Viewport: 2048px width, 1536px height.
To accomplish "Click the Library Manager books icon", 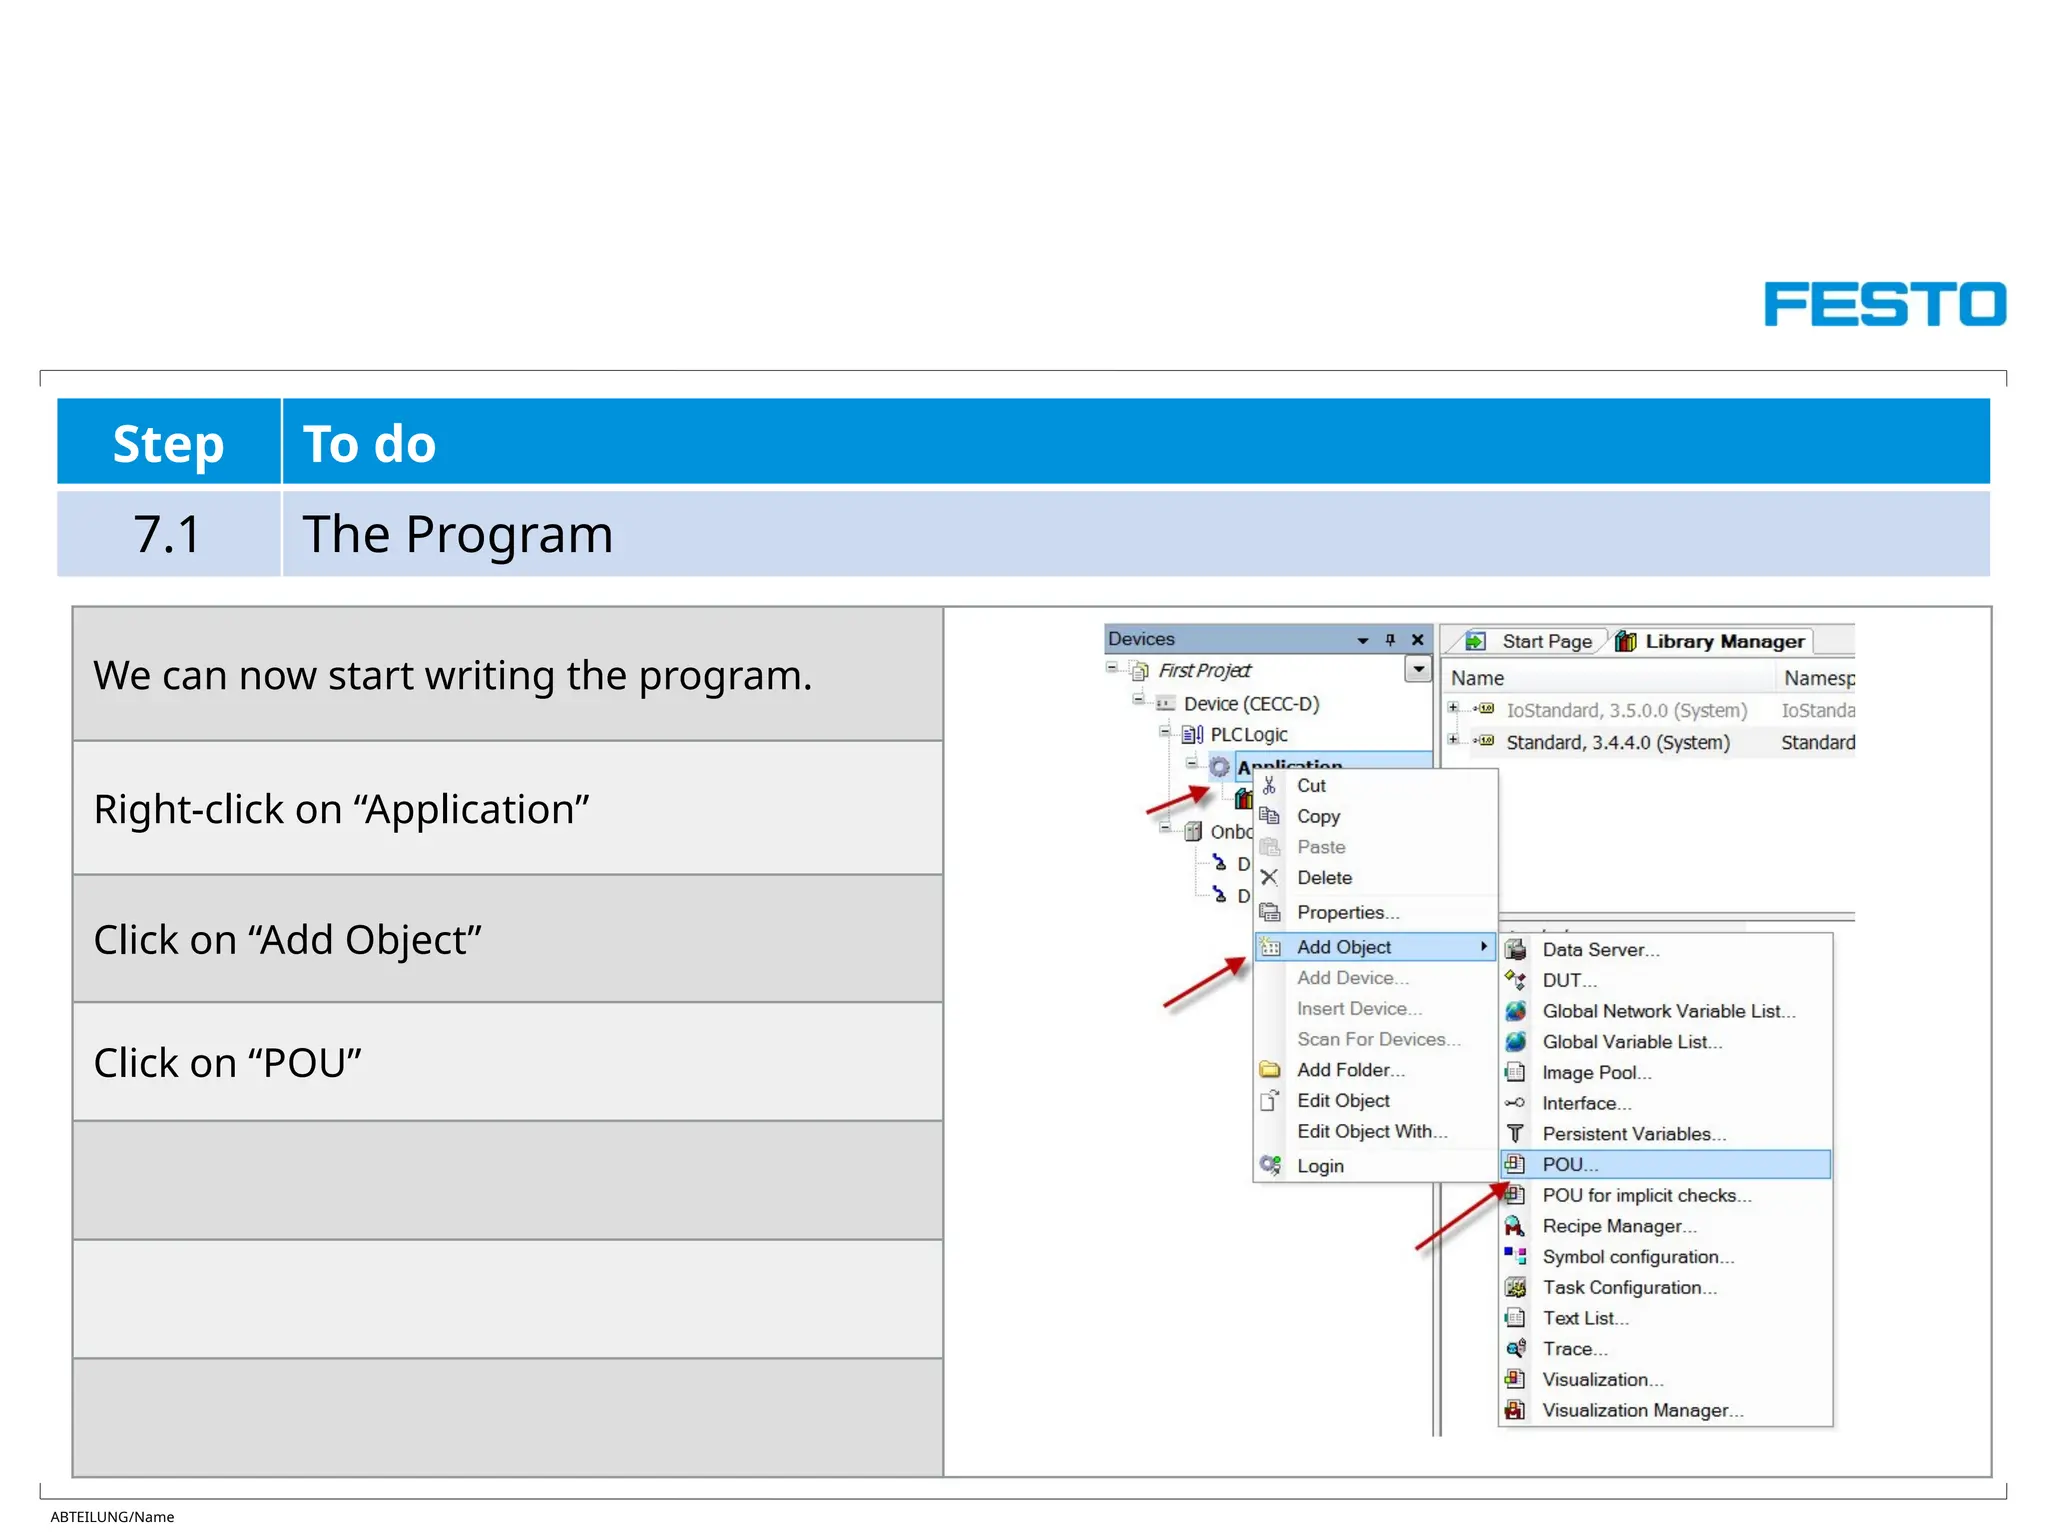I will tap(1626, 641).
